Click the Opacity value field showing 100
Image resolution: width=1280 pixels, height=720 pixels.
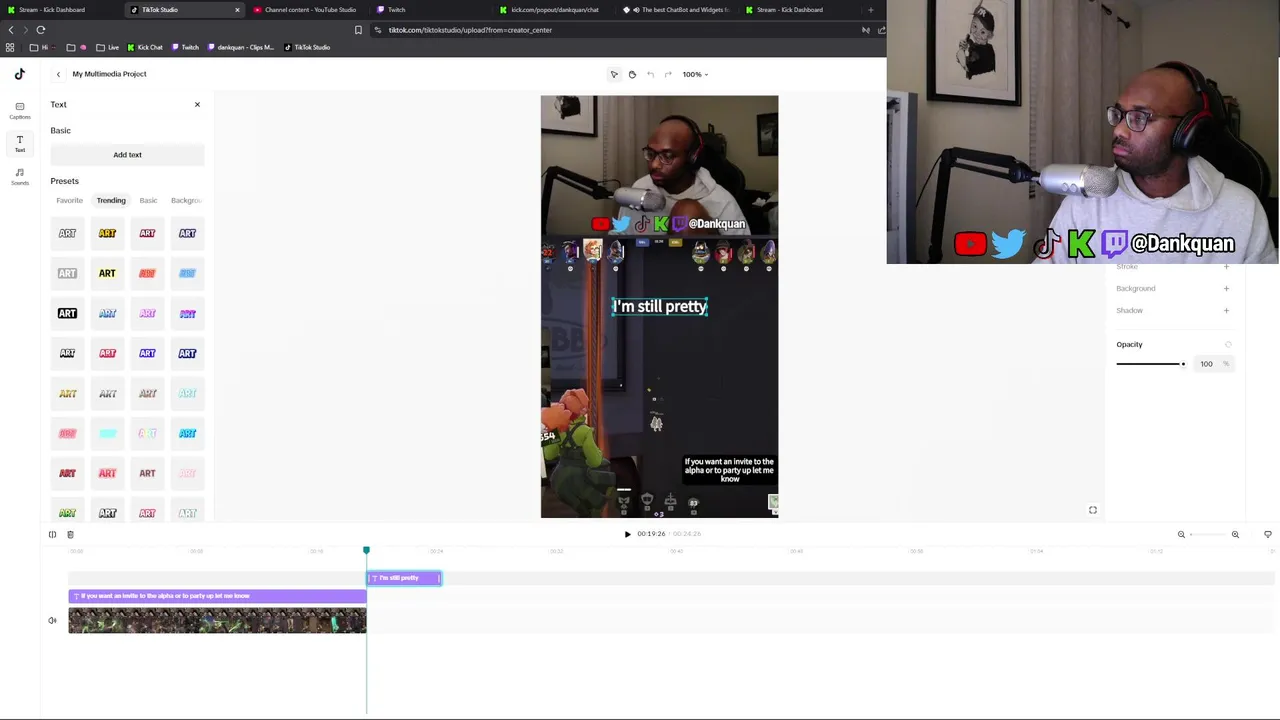point(1213,364)
